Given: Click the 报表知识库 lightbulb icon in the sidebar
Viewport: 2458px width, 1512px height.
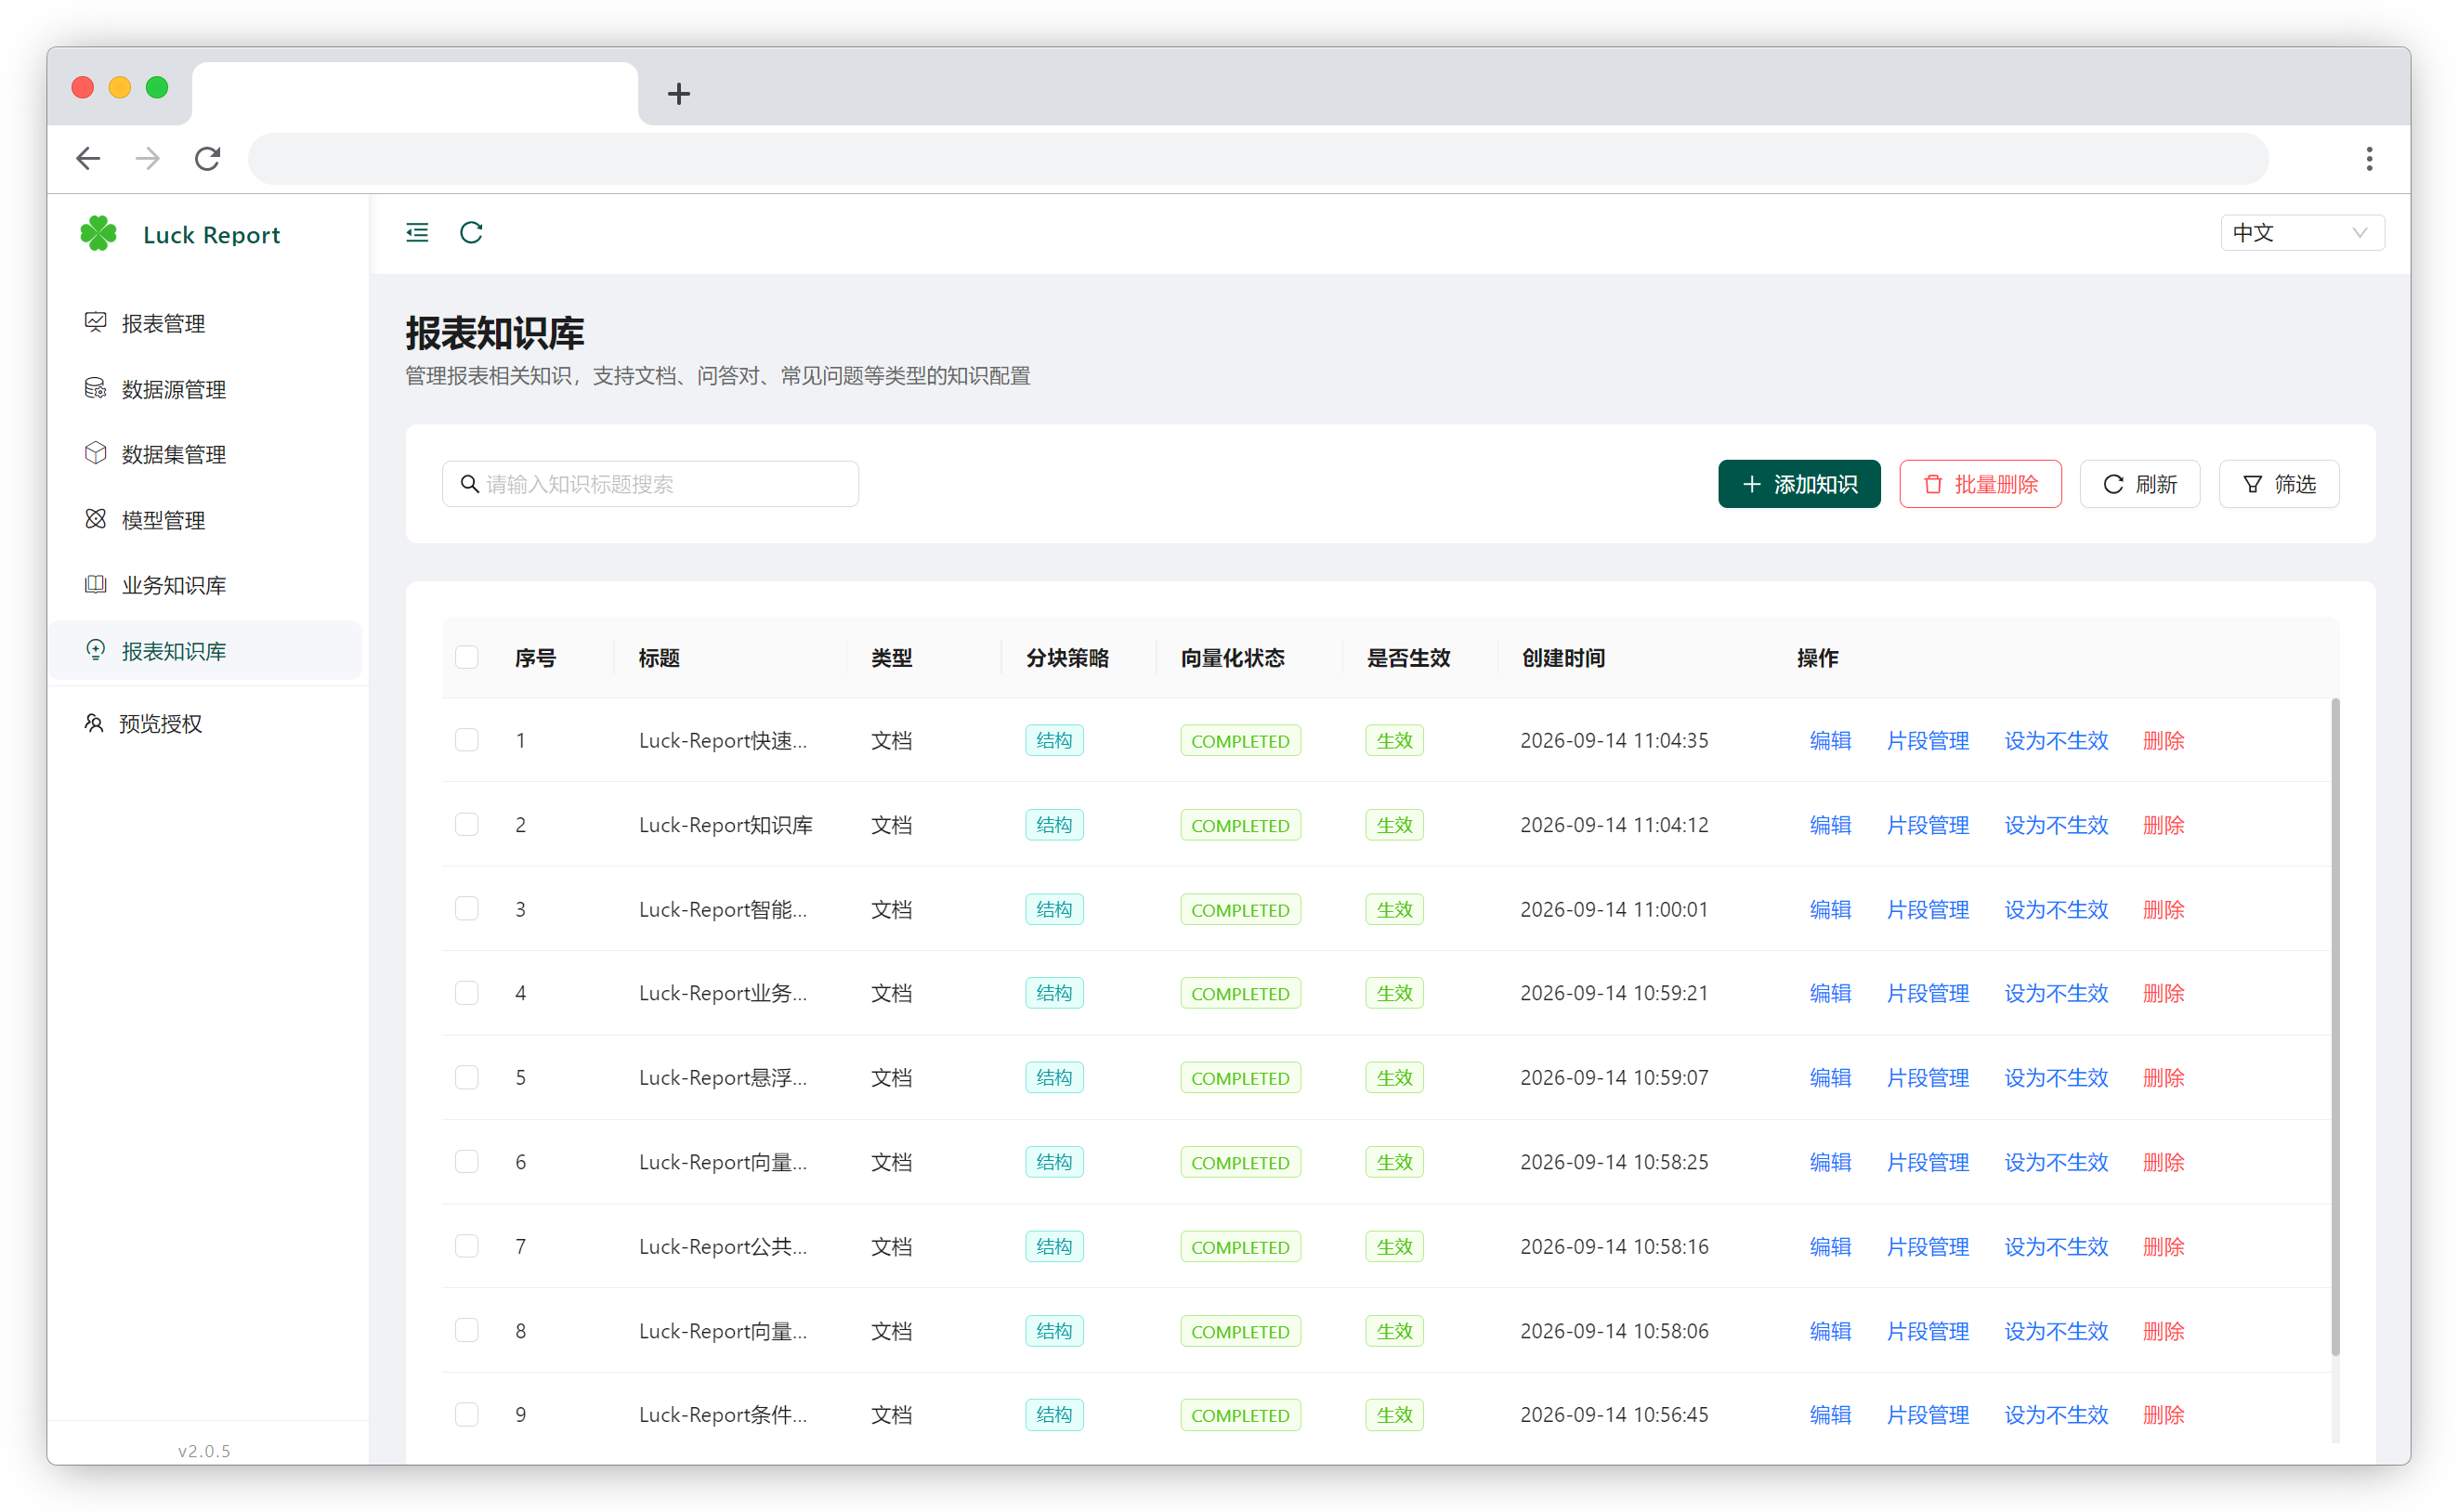Looking at the screenshot, I should (95, 650).
